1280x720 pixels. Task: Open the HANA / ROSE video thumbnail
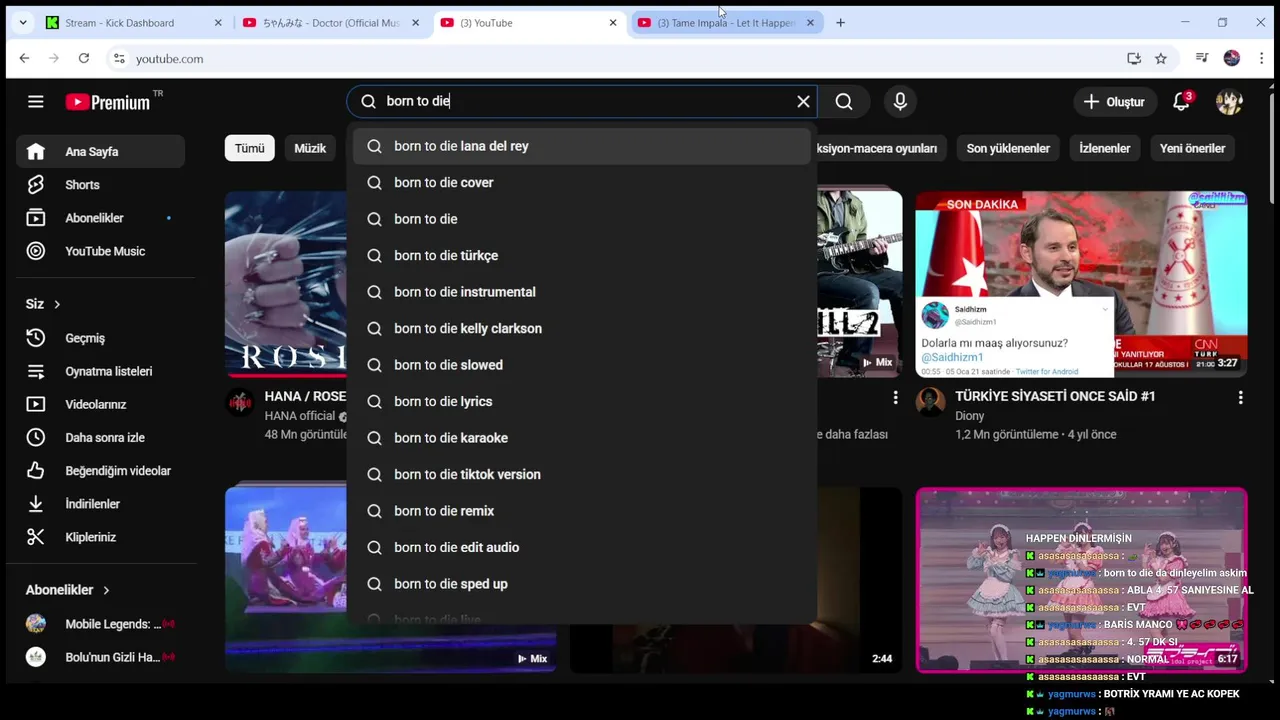286,284
